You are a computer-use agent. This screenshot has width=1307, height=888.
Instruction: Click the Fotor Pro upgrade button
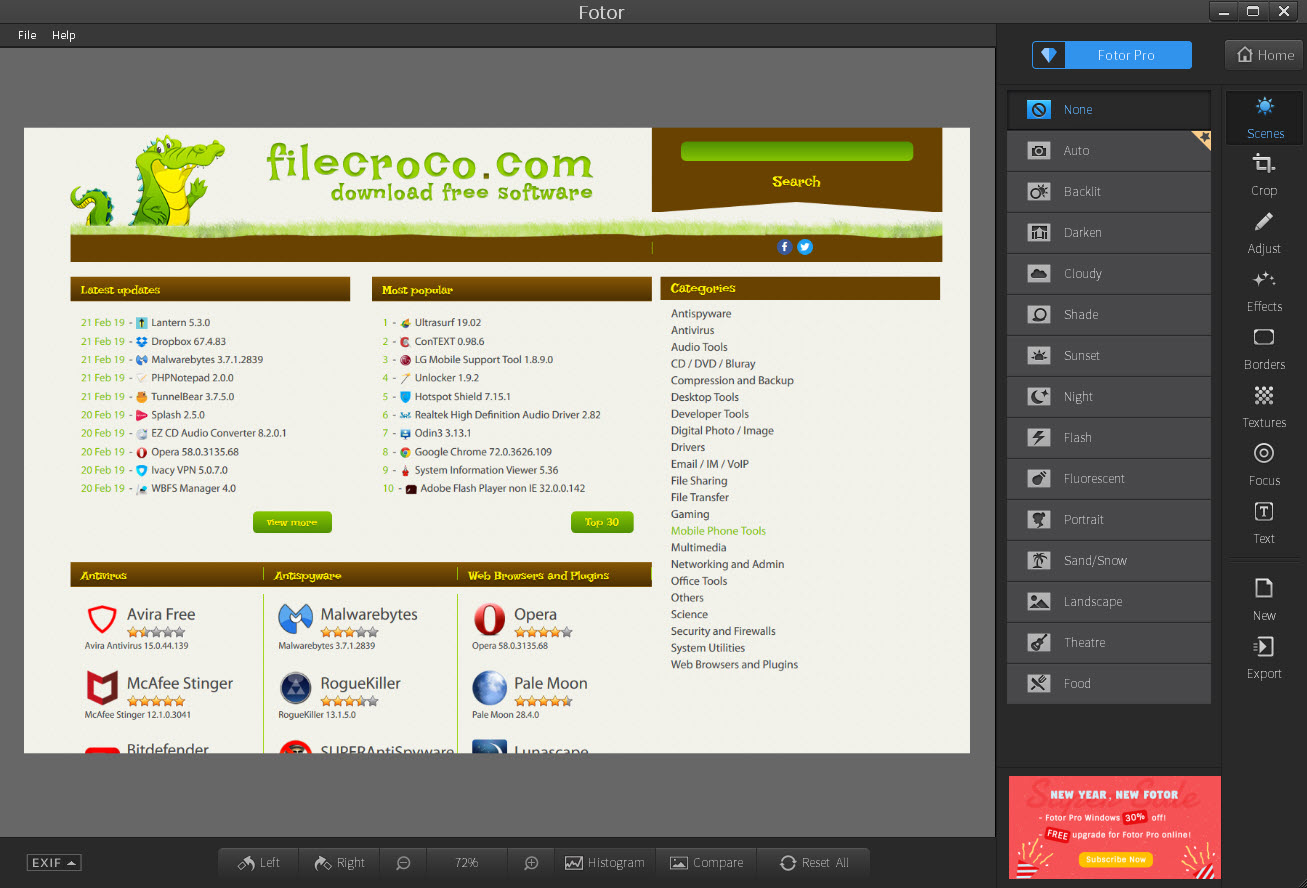1112,55
